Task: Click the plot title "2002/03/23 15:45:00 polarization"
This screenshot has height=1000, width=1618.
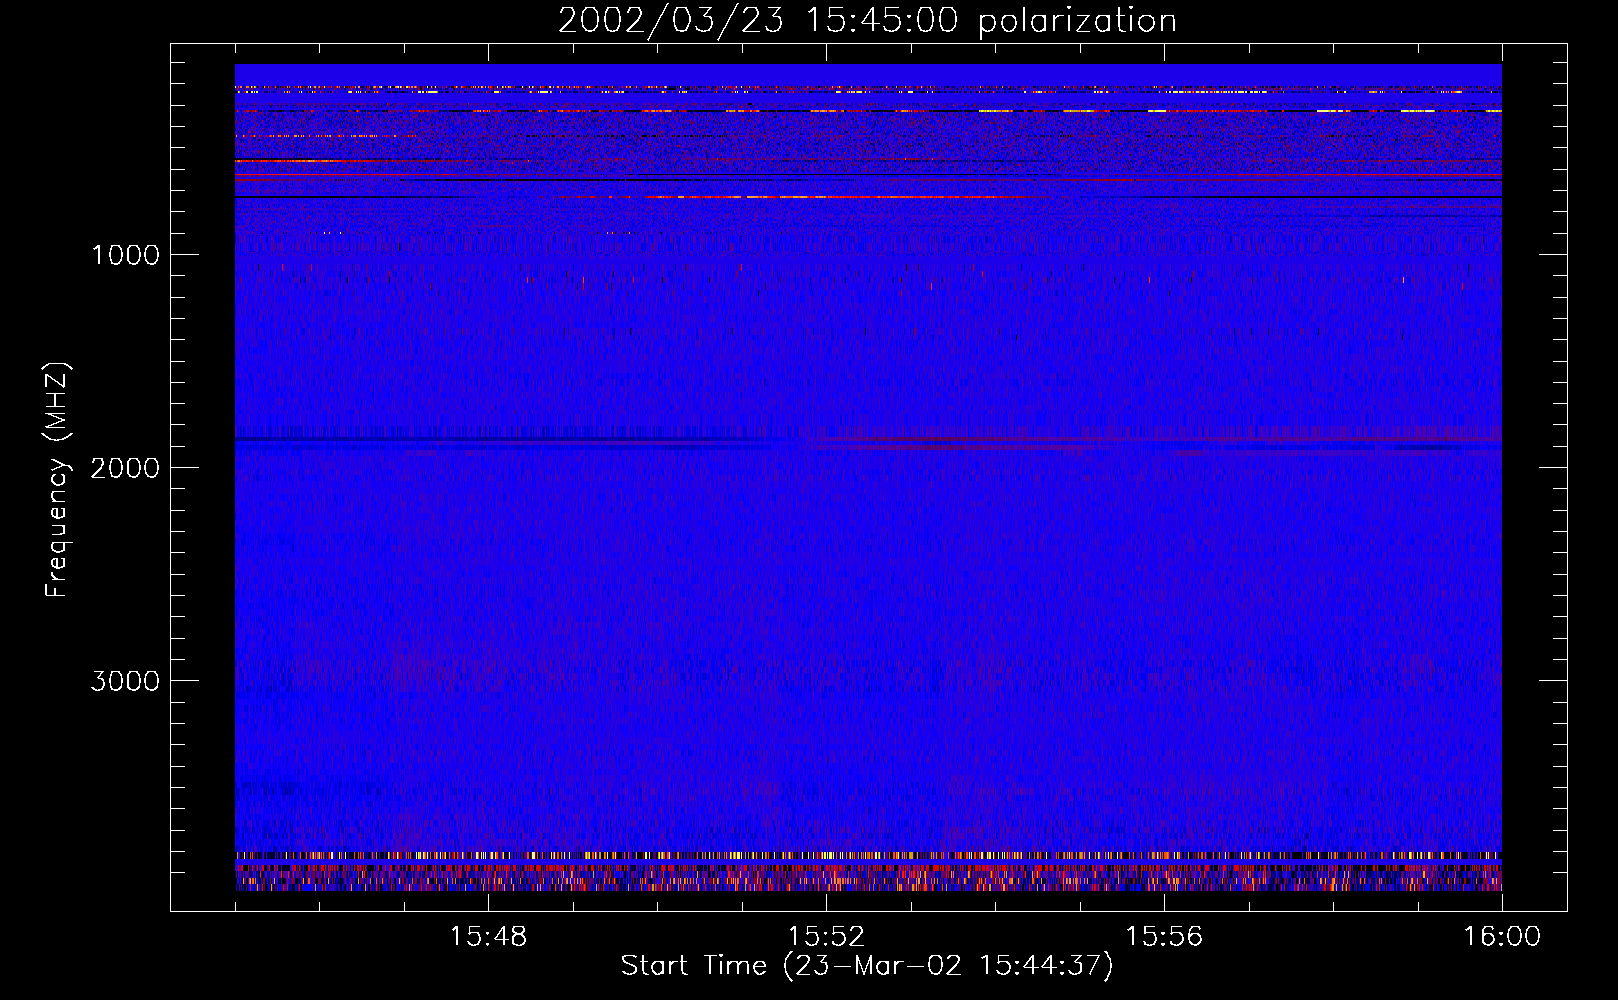Action: point(867,21)
